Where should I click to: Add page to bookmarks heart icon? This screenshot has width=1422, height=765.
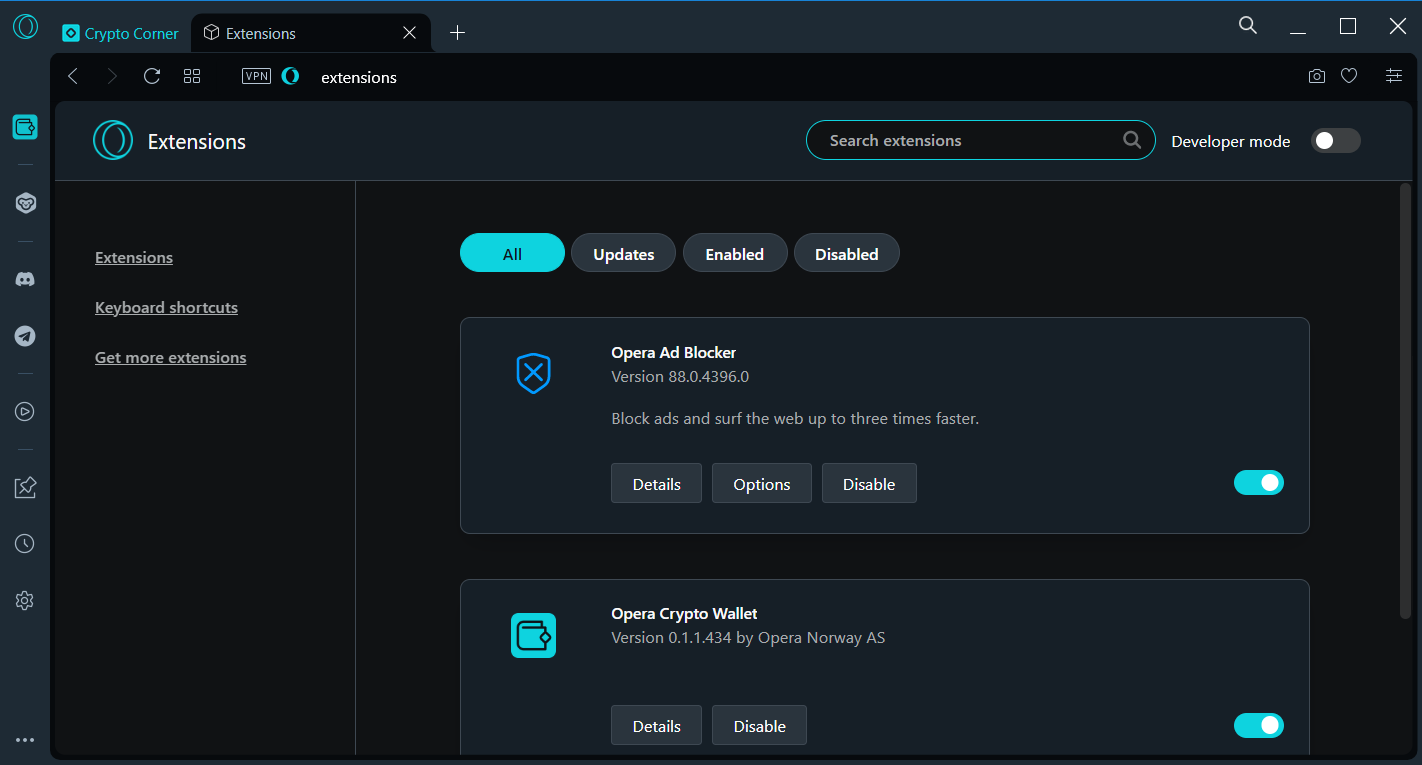click(x=1349, y=76)
